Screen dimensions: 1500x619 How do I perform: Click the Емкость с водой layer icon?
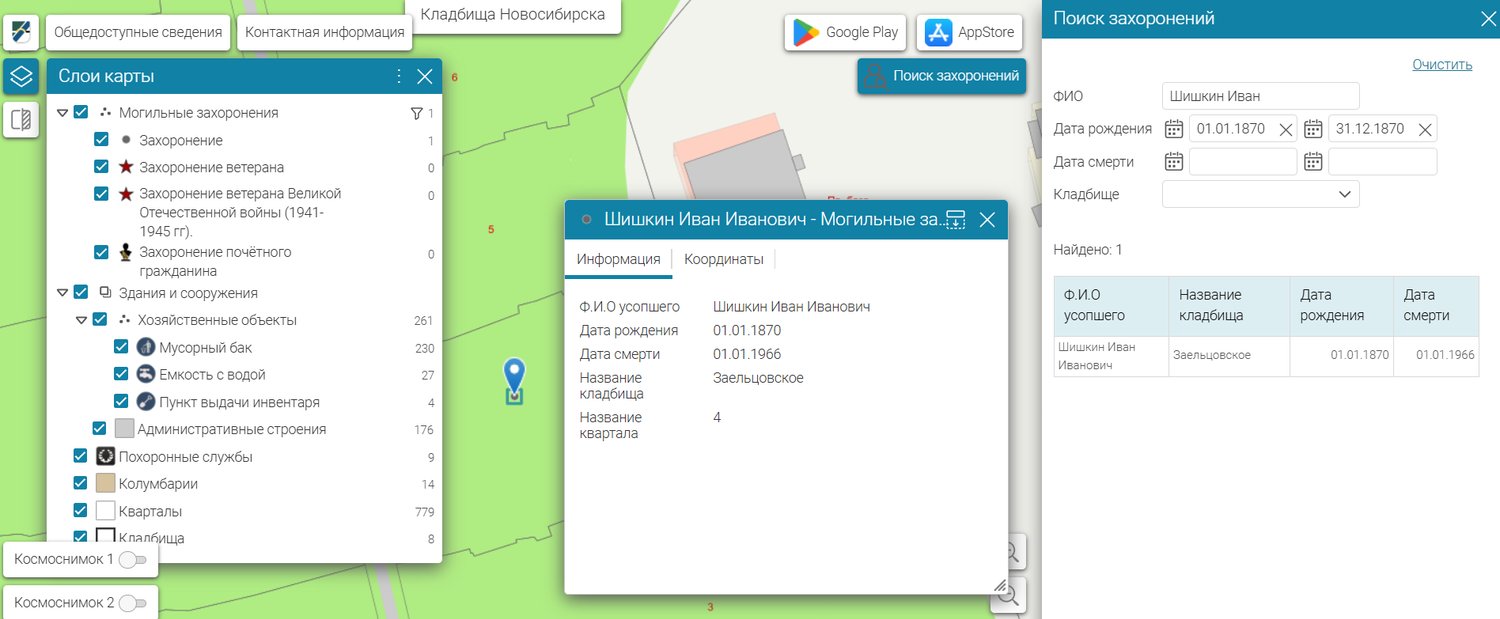click(146, 375)
